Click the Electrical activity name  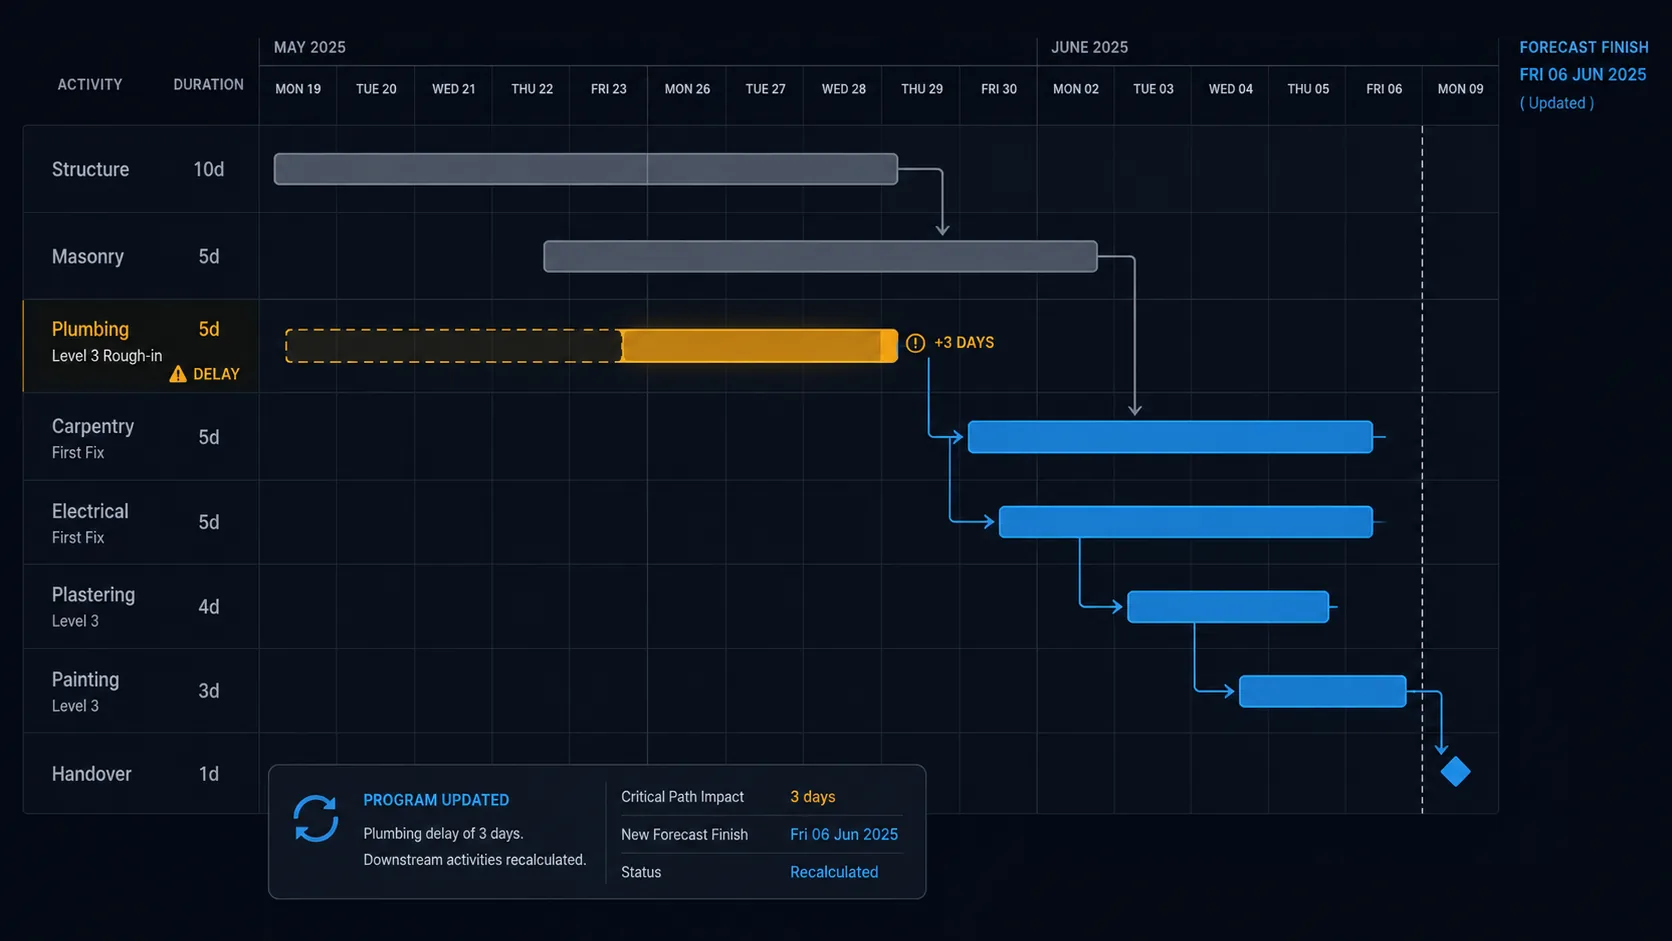pos(90,511)
